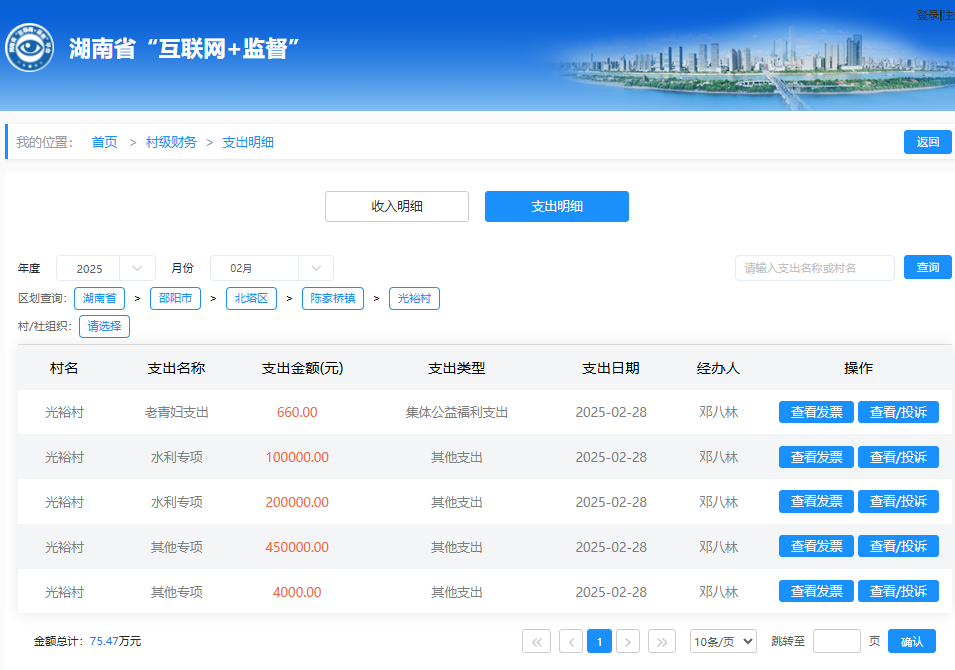
Task: Open the 10条/页 page size selector
Action: (723, 641)
